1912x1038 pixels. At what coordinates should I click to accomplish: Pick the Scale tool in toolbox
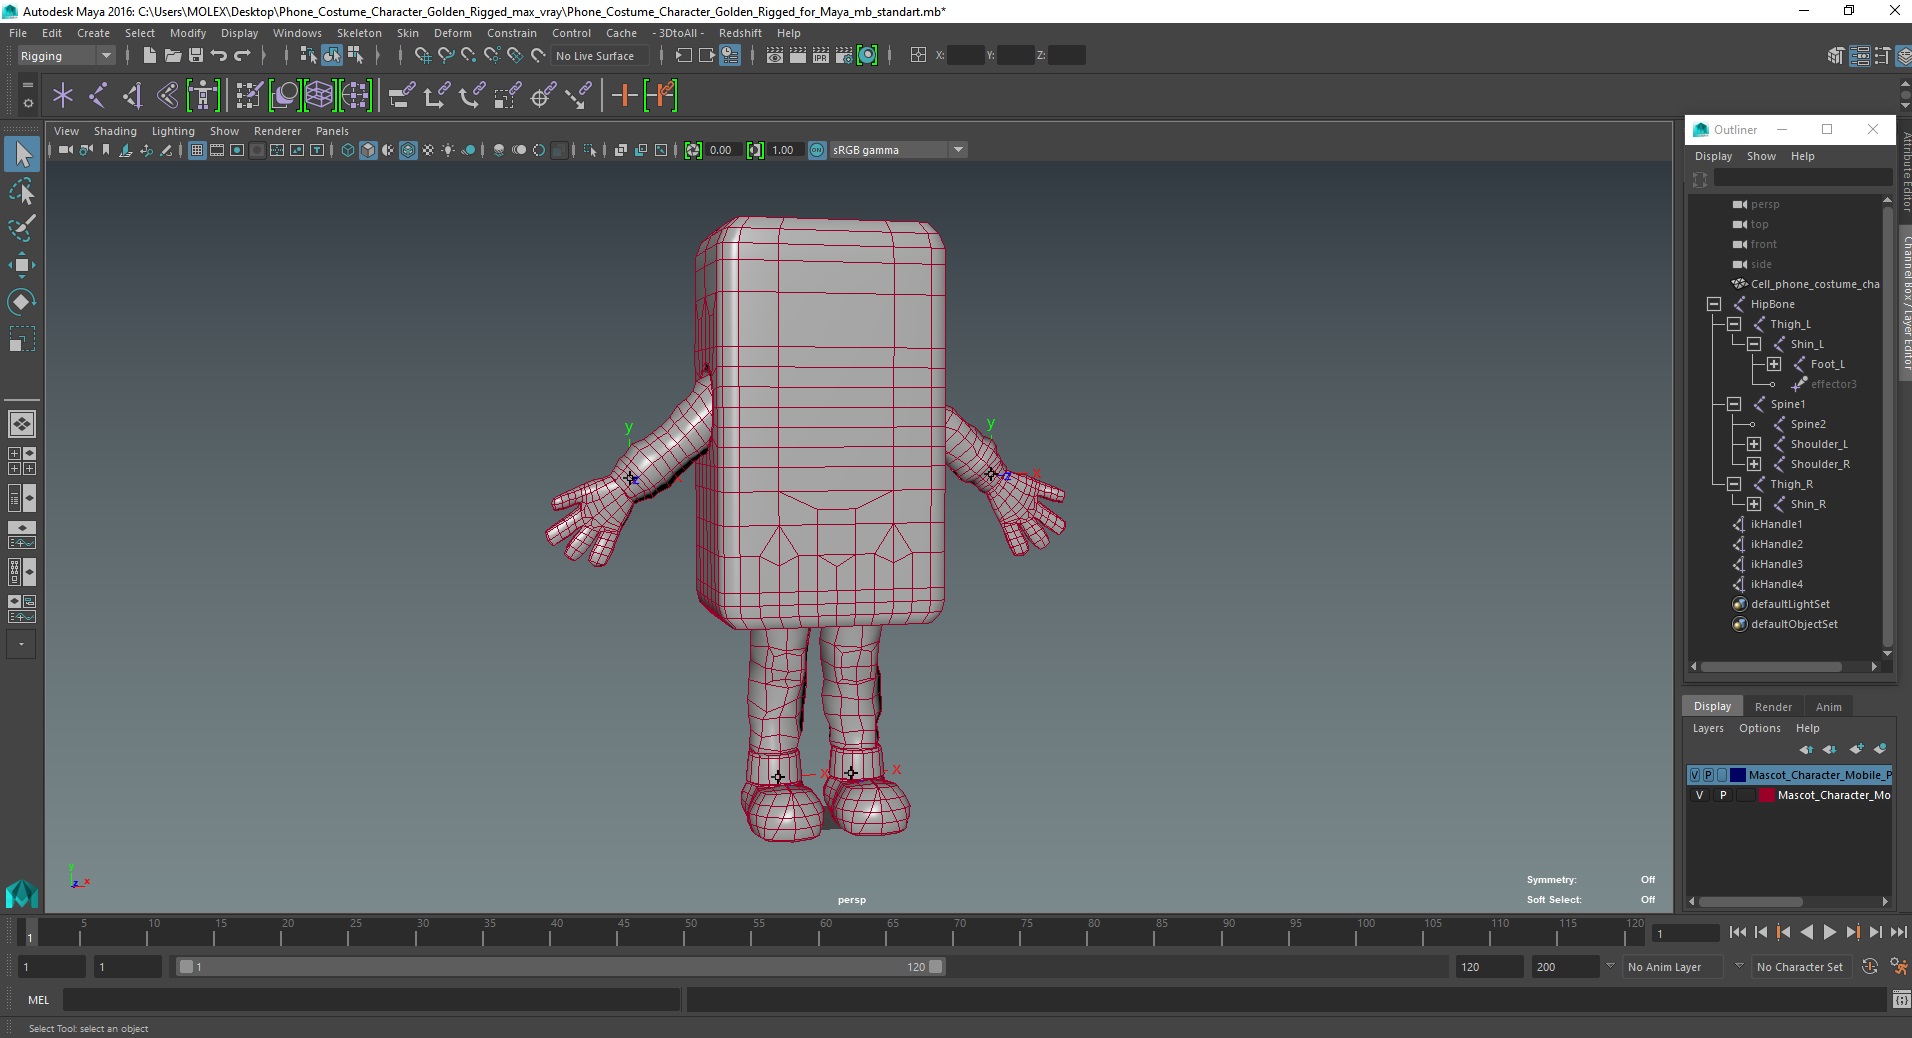[22, 339]
